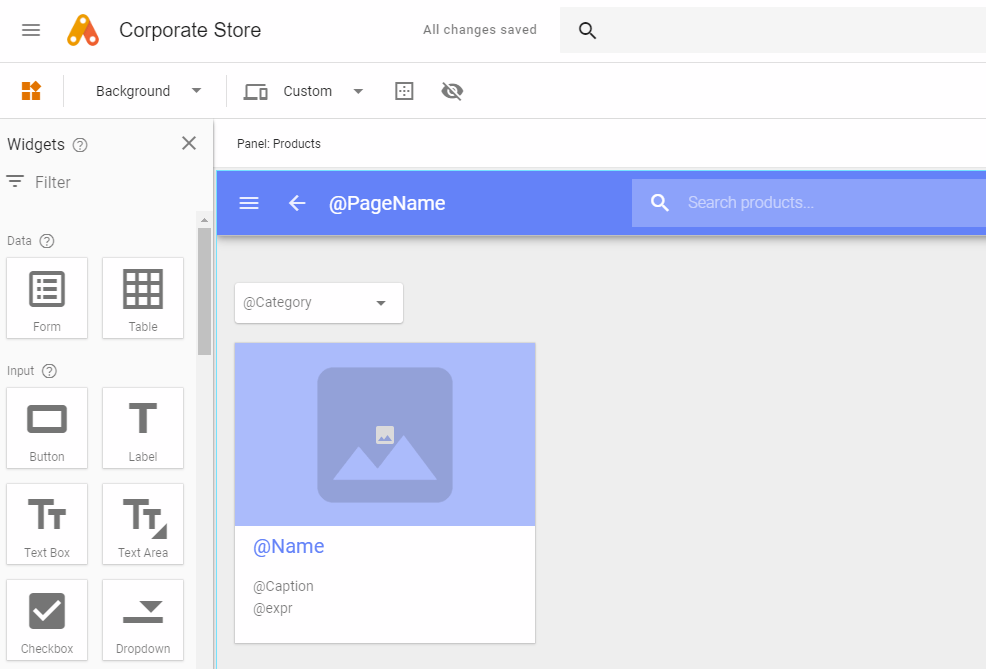This screenshot has height=669, width=986.
Task: Click the grid display toolbar icon
Action: click(x=404, y=91)
